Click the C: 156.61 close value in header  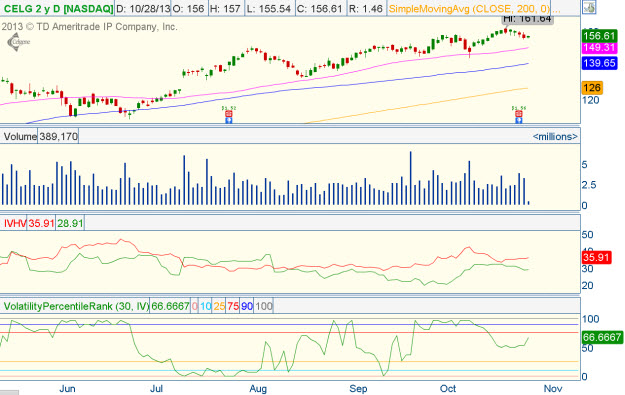320,8
